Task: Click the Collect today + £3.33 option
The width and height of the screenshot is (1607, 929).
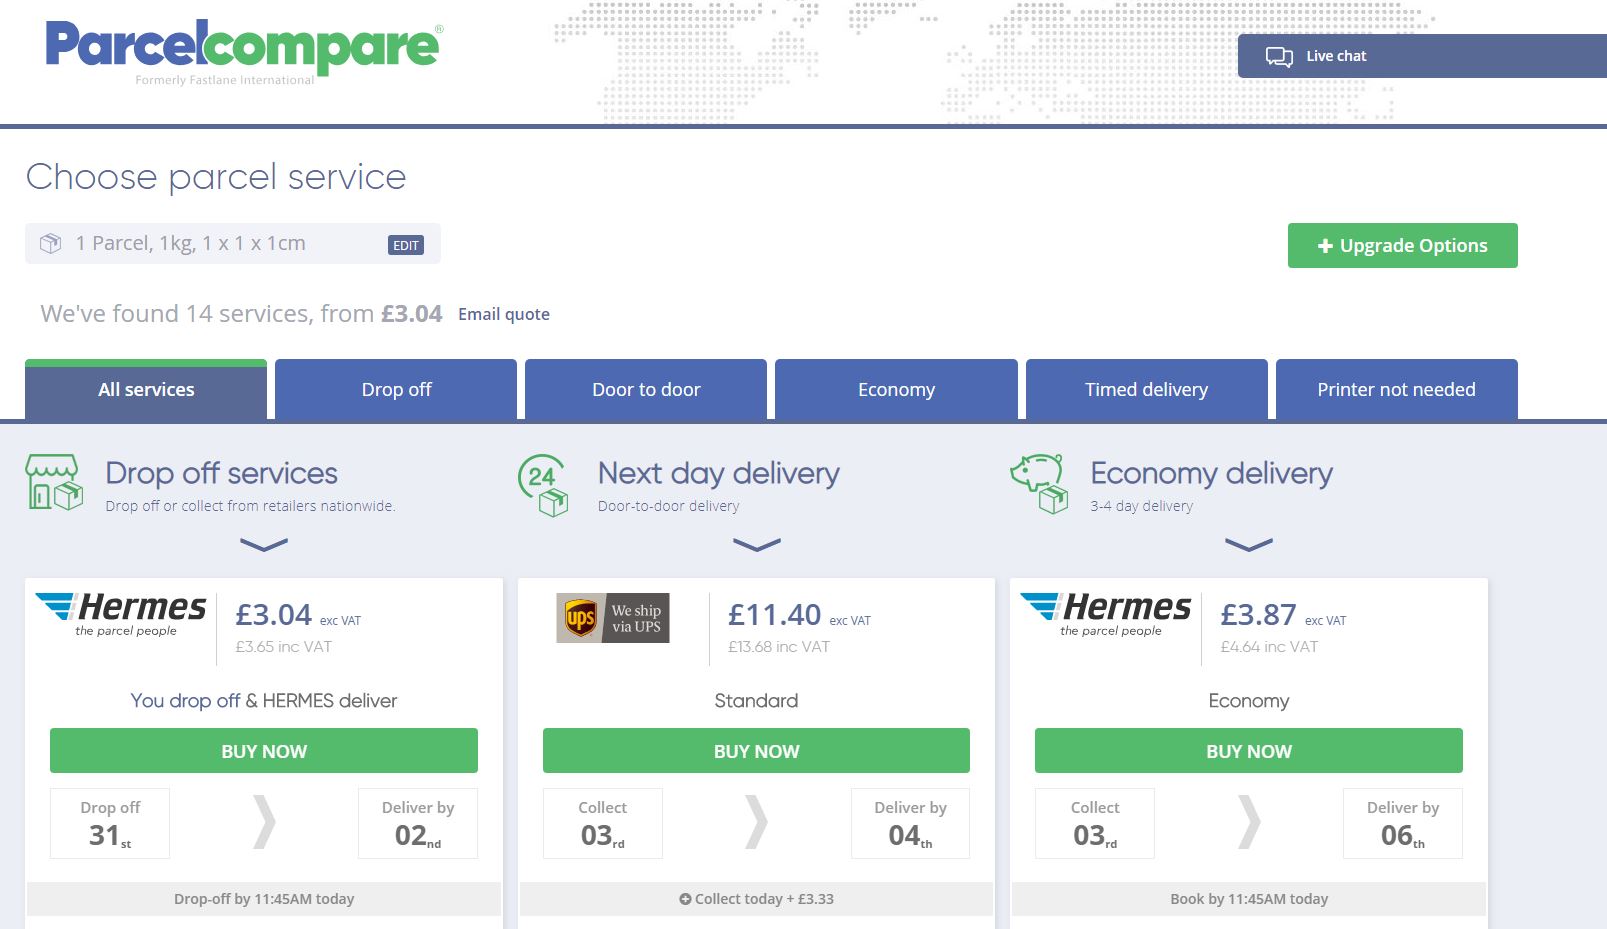Action: pyautogui.click(x=757, y=899)
